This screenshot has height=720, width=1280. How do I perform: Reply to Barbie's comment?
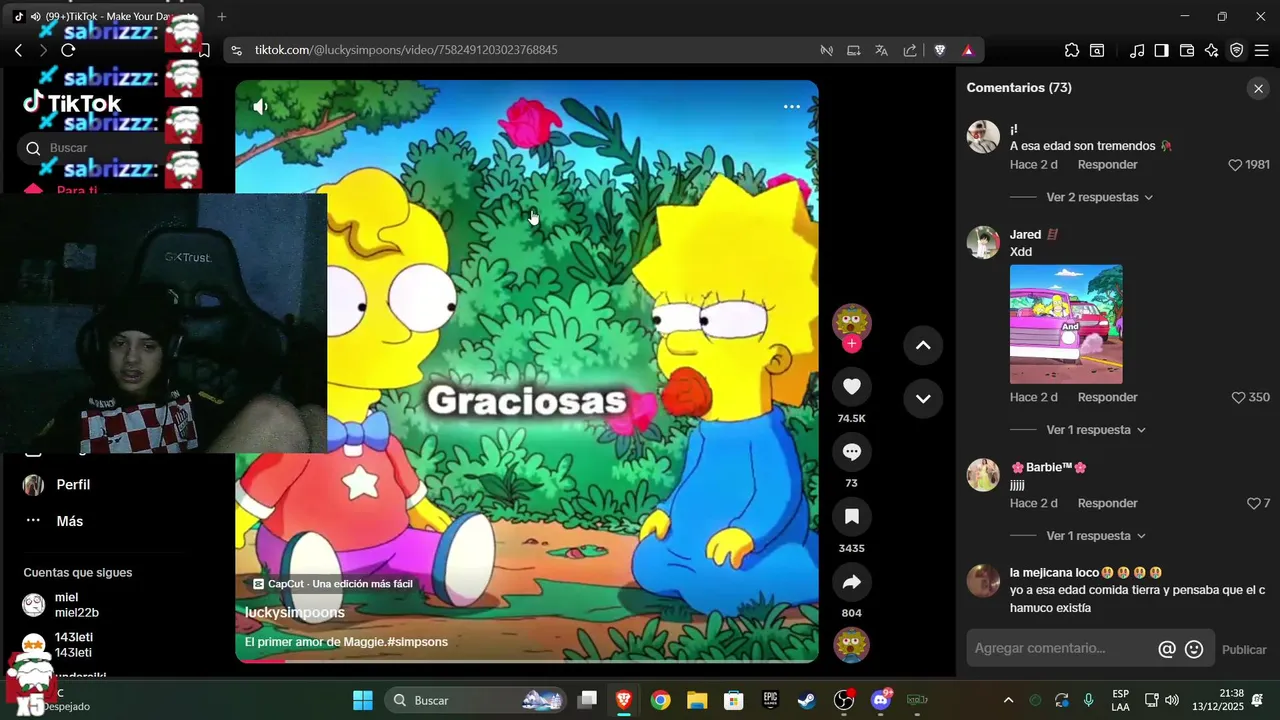click(1107, 504)
